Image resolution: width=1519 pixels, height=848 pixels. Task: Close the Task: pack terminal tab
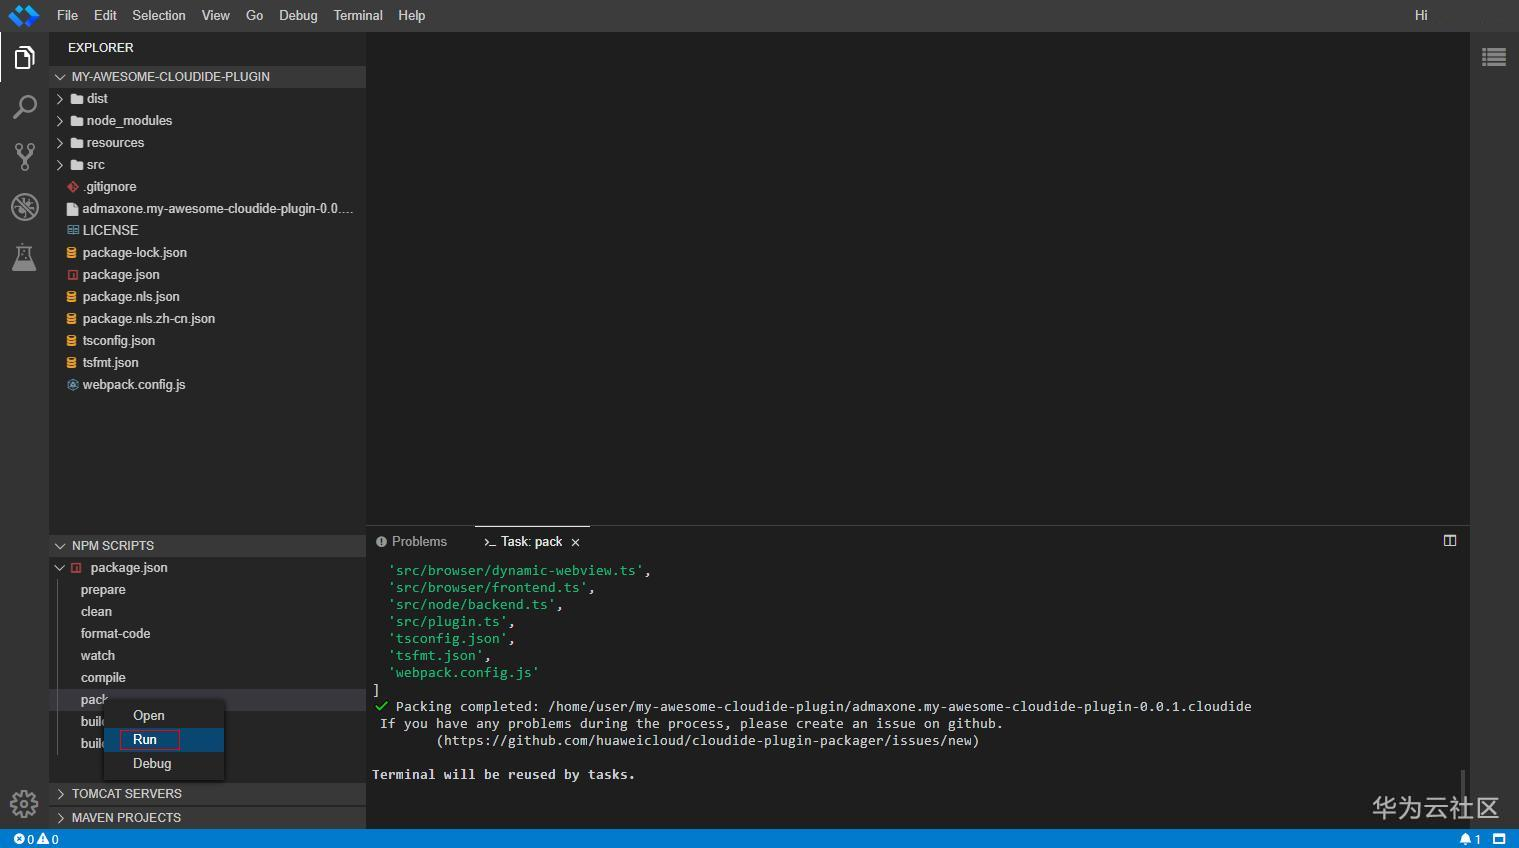(x=575, y=542)
